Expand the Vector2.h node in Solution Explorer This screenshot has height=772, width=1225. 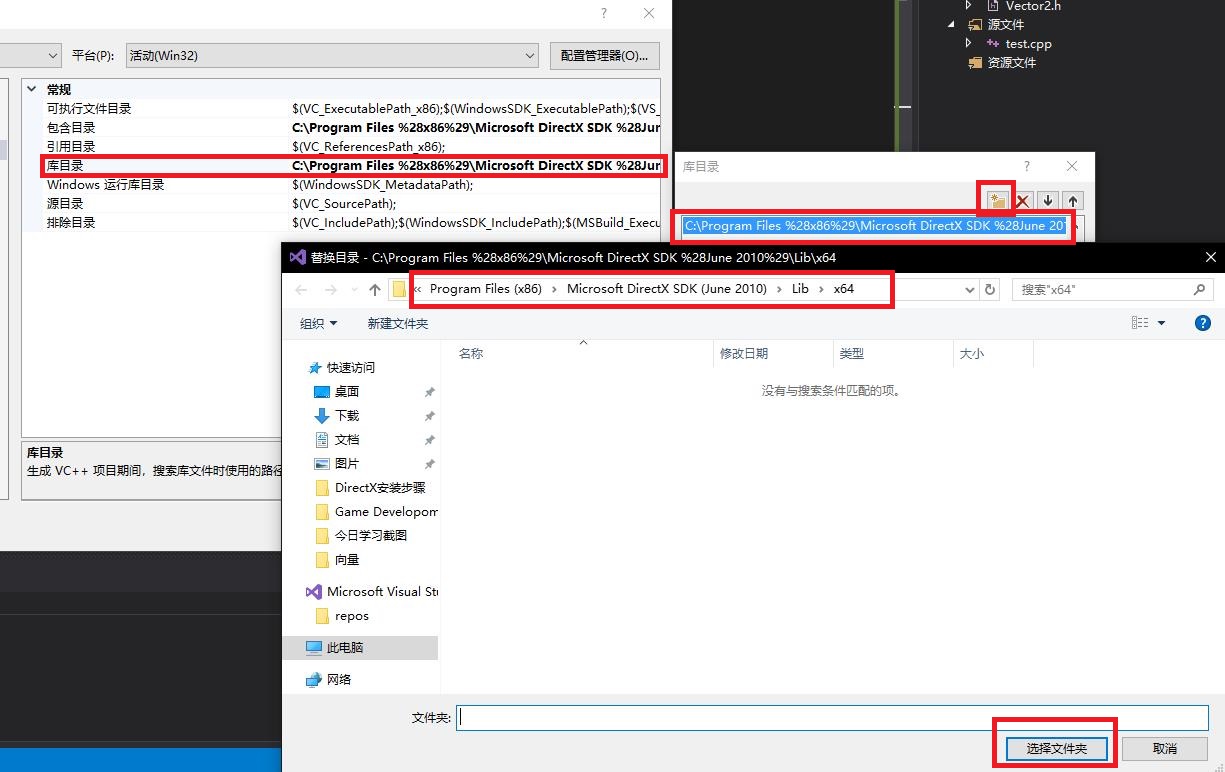(x=969, y=6)
